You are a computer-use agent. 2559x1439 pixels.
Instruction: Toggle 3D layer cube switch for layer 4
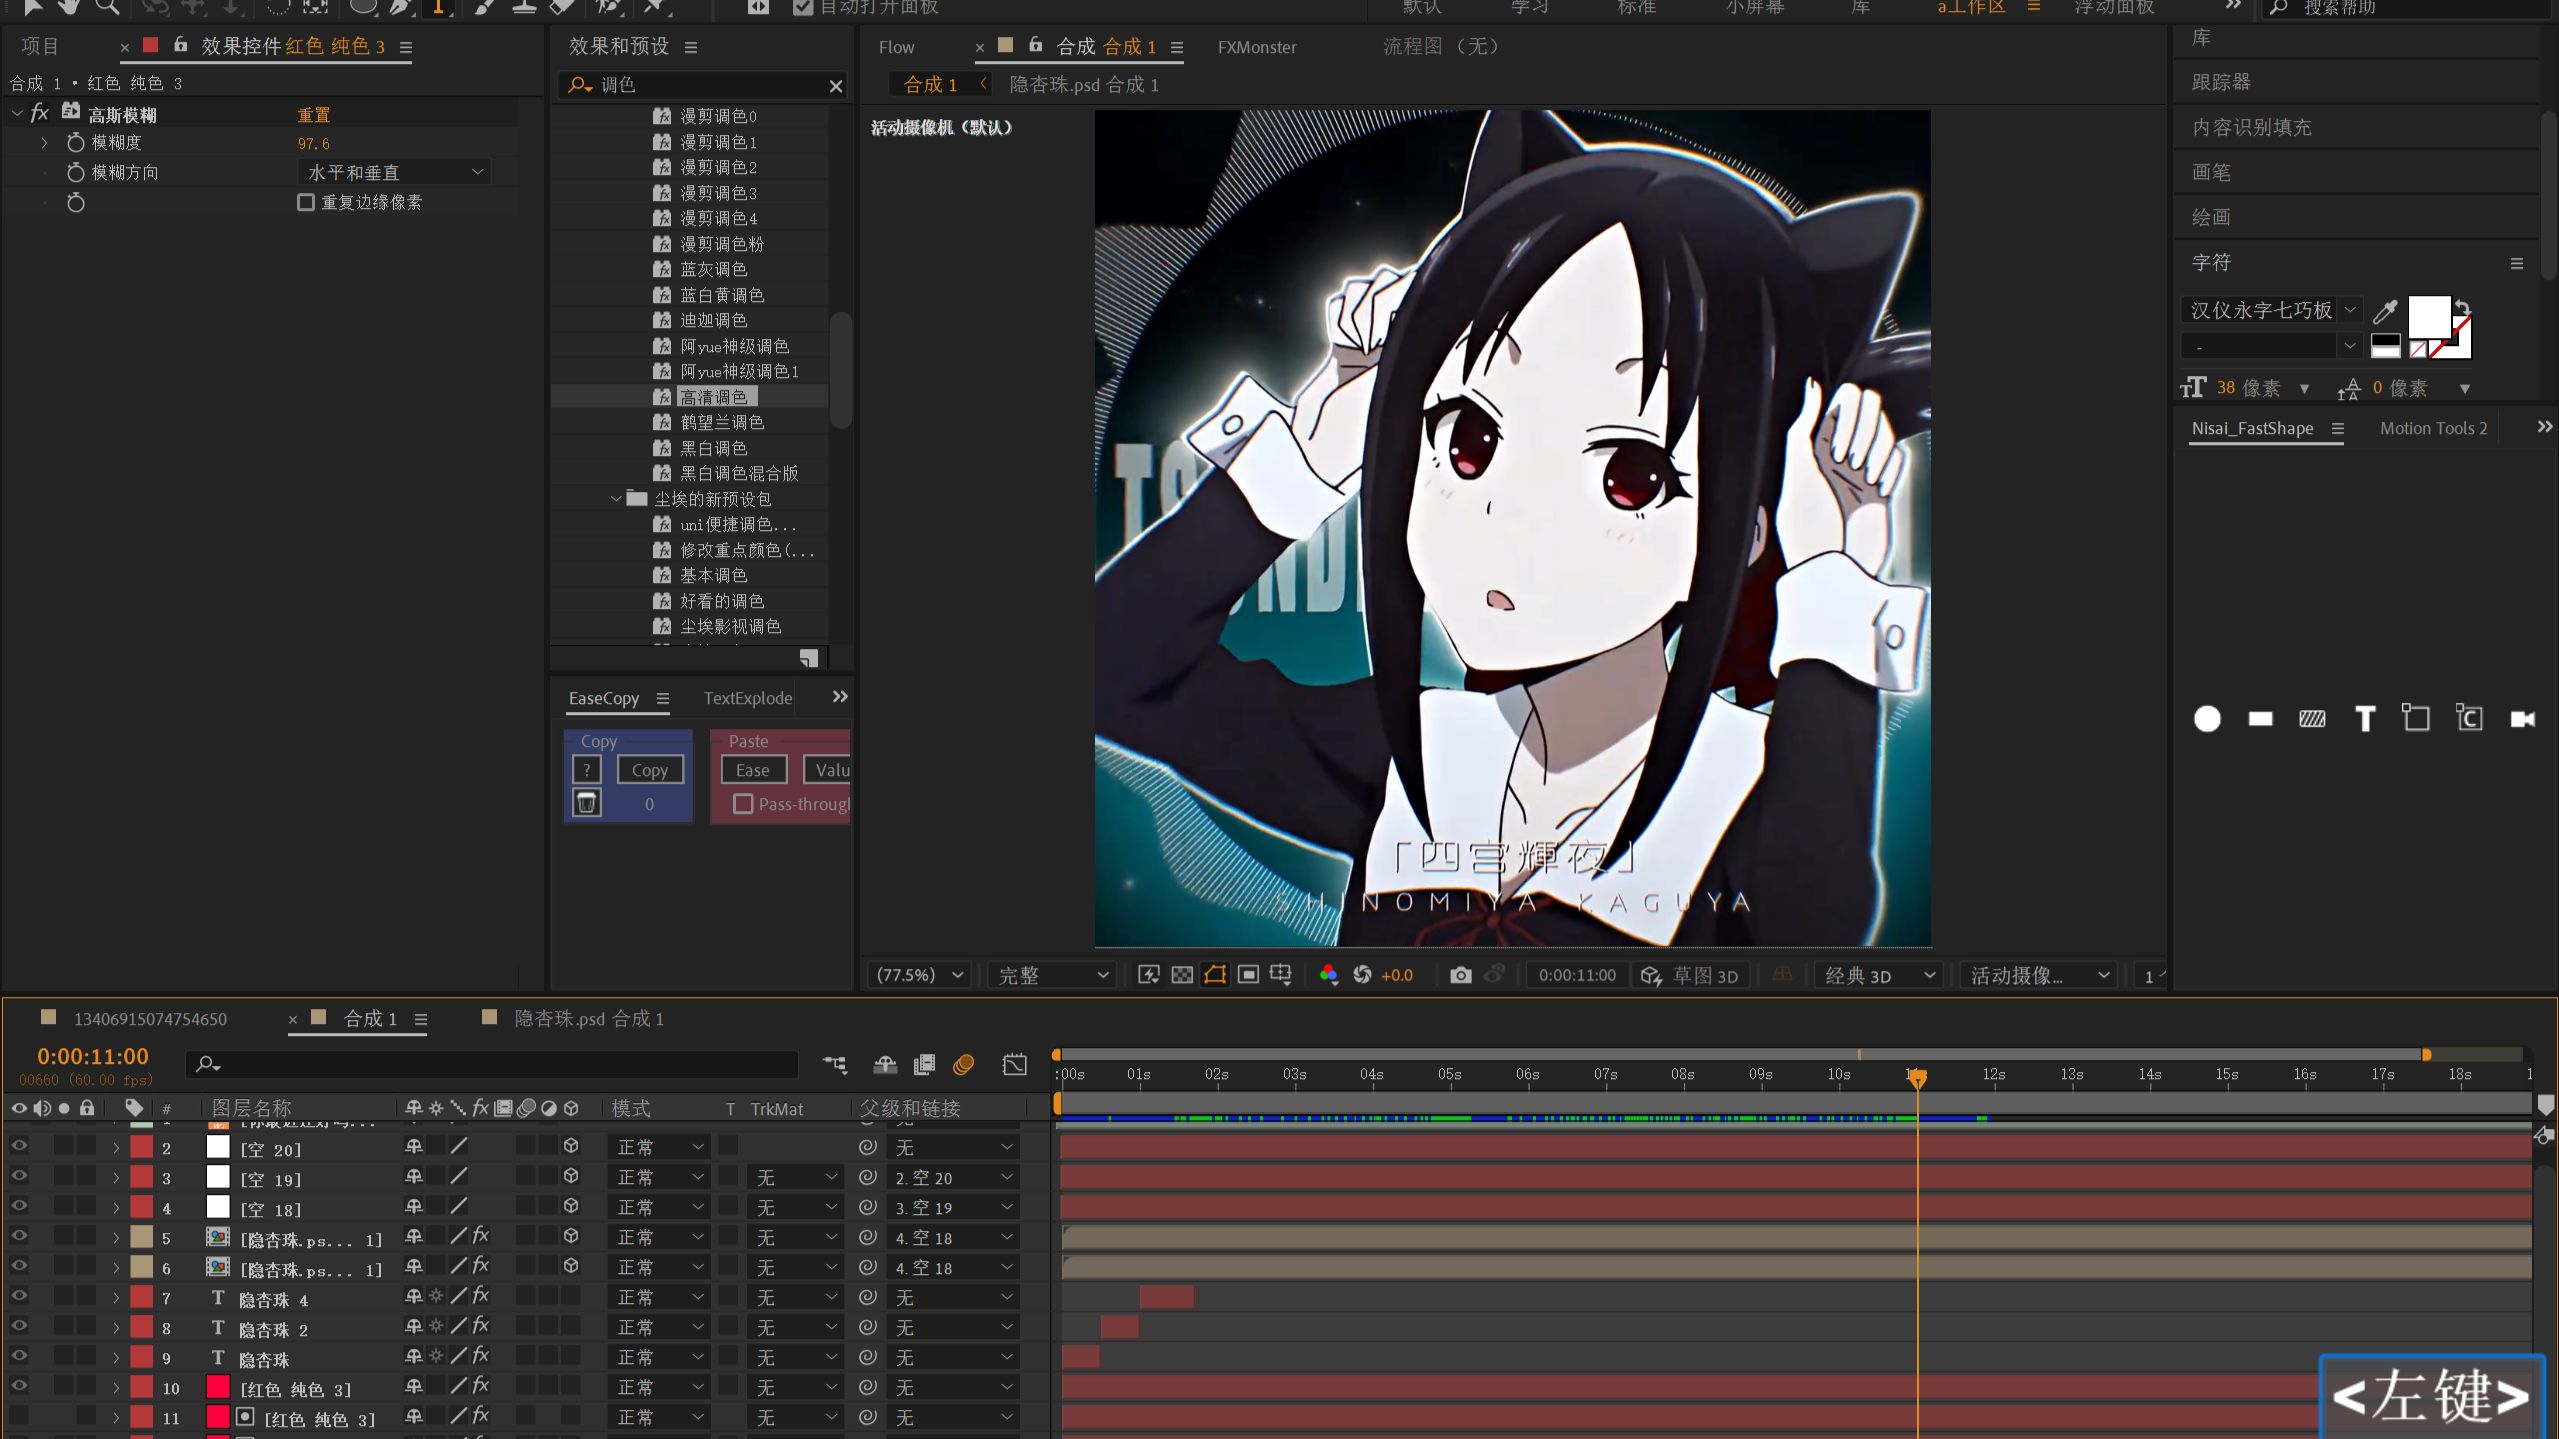point(571,1207)
